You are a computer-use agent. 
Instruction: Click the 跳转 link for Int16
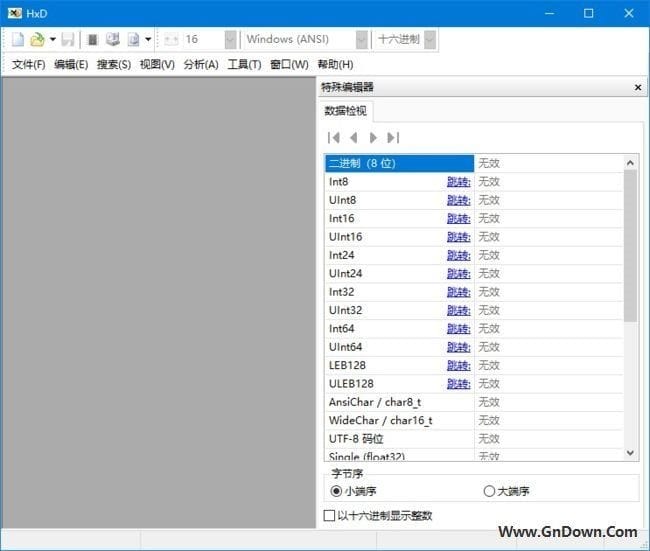tap(458, 218)
